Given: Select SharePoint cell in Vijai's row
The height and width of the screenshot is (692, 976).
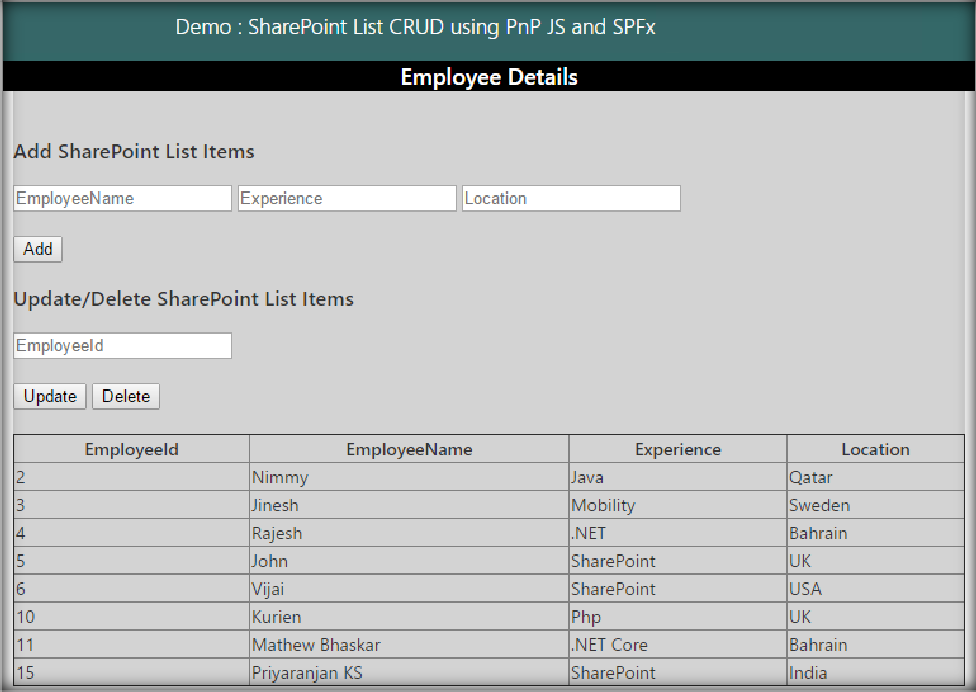Looking at the screenshot, I should pyautogui.click(x=678, y=589).
